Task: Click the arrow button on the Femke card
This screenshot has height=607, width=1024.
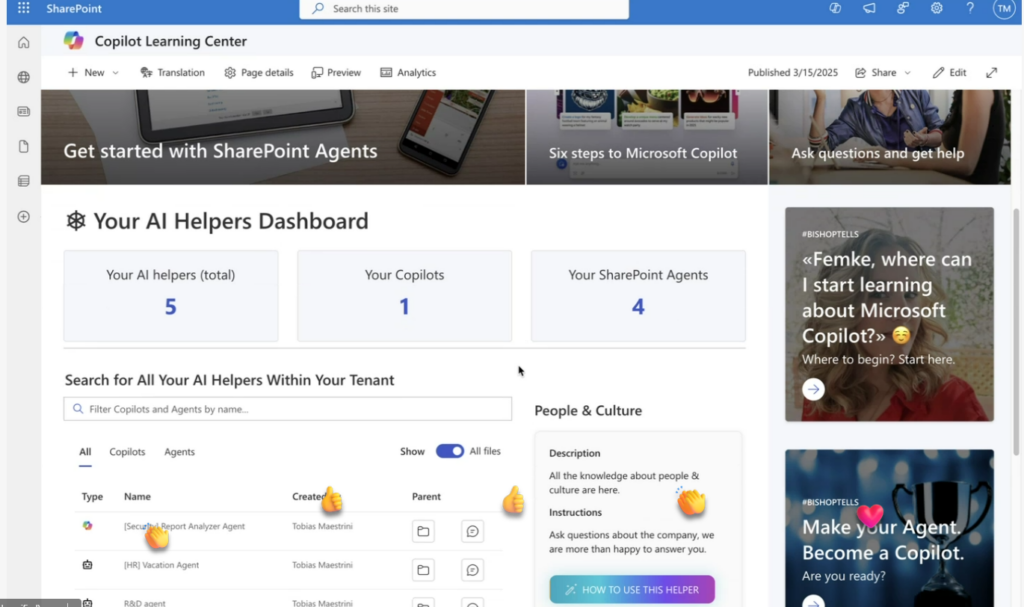Action: pyautogui.click(x=813, y=389)
